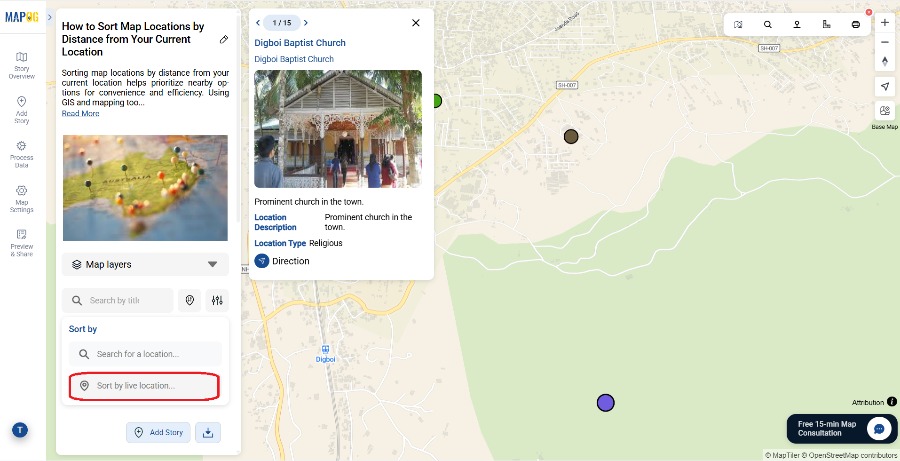Click the Add Story button at the bottom
The image size is (900, 461).
click(x=158, y=432)
